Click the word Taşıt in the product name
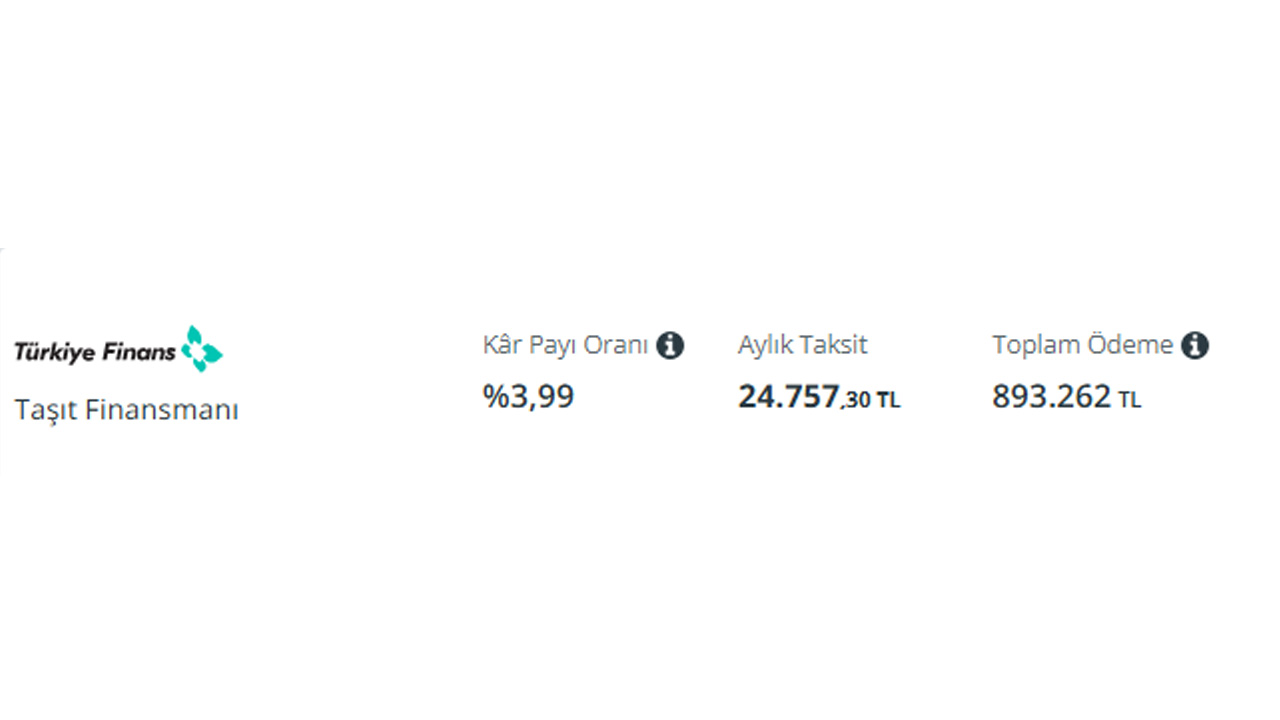Screen dimensions: 1280x720 click(x=46, y=410)
